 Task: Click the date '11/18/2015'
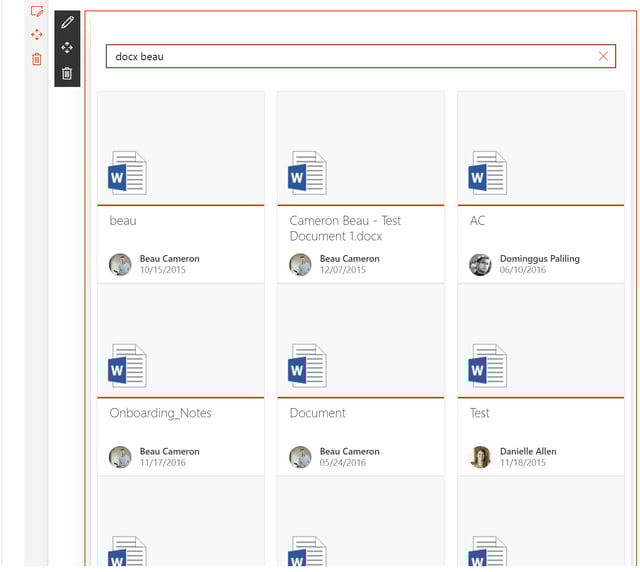523,463
